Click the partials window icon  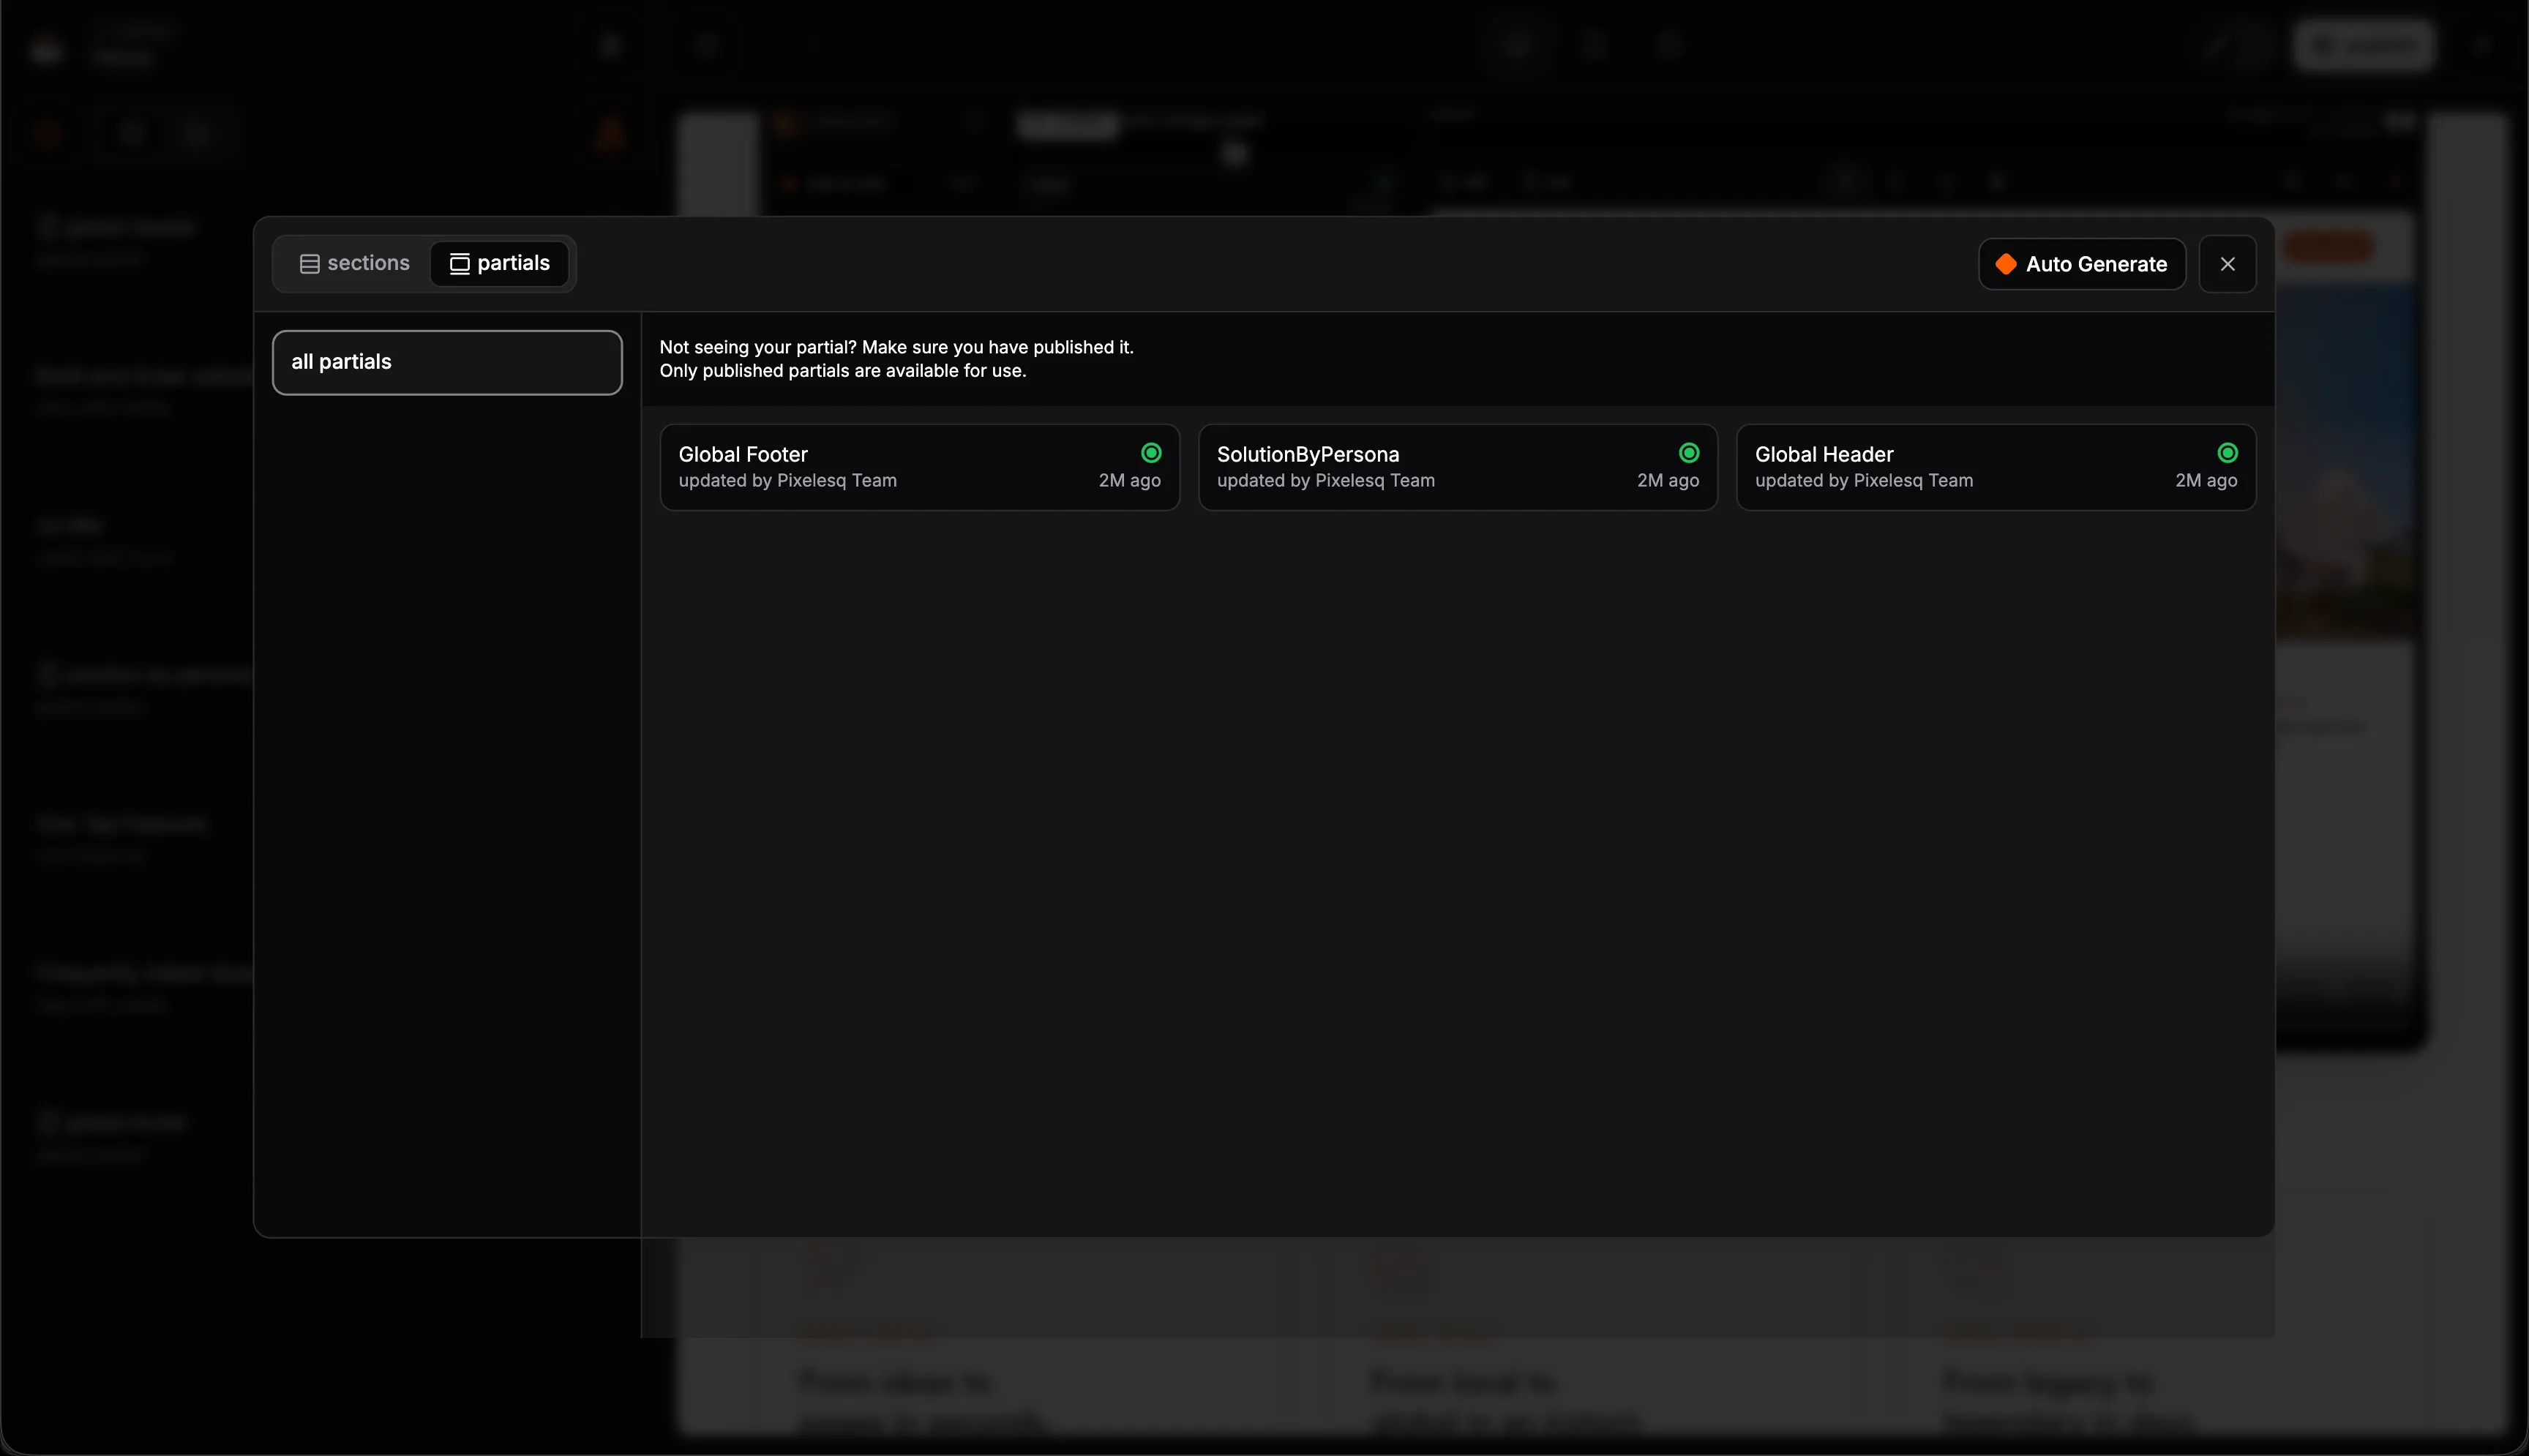click(459, 264)
